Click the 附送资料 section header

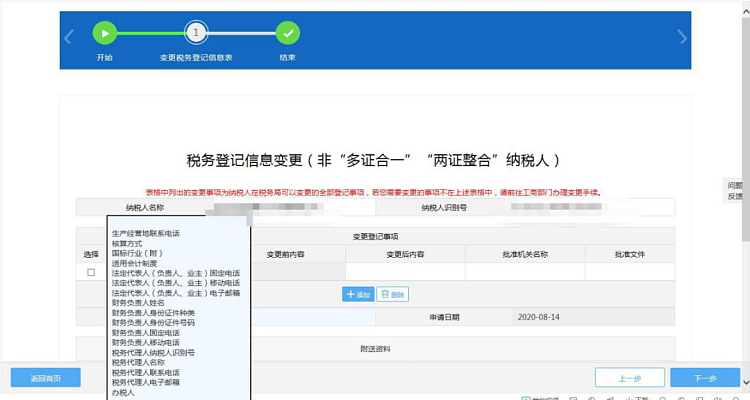tap(375, 349)
